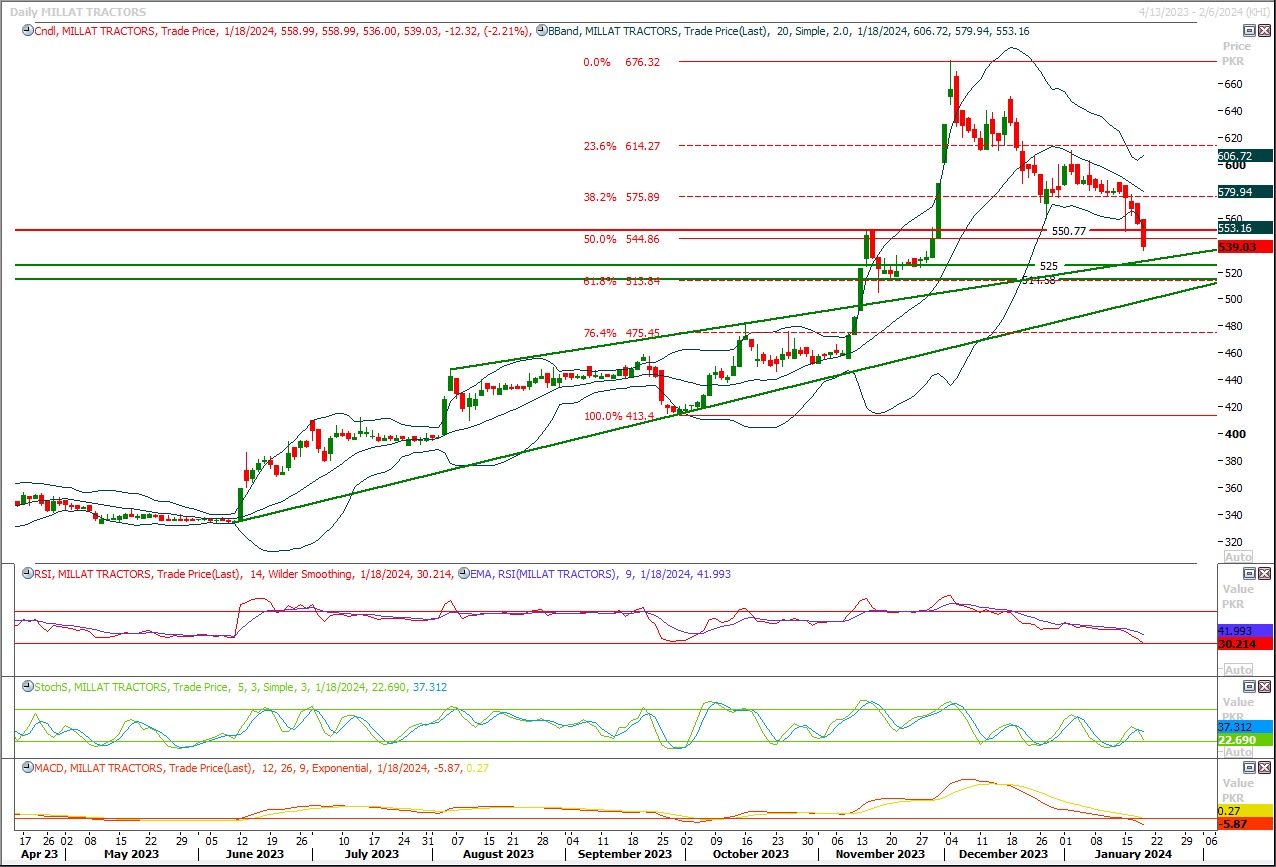The image size is (1276, 867).
Task: Select the RSI Wilder Smoothing legend text
Action: pyautogui.click(x=243, y=574)
